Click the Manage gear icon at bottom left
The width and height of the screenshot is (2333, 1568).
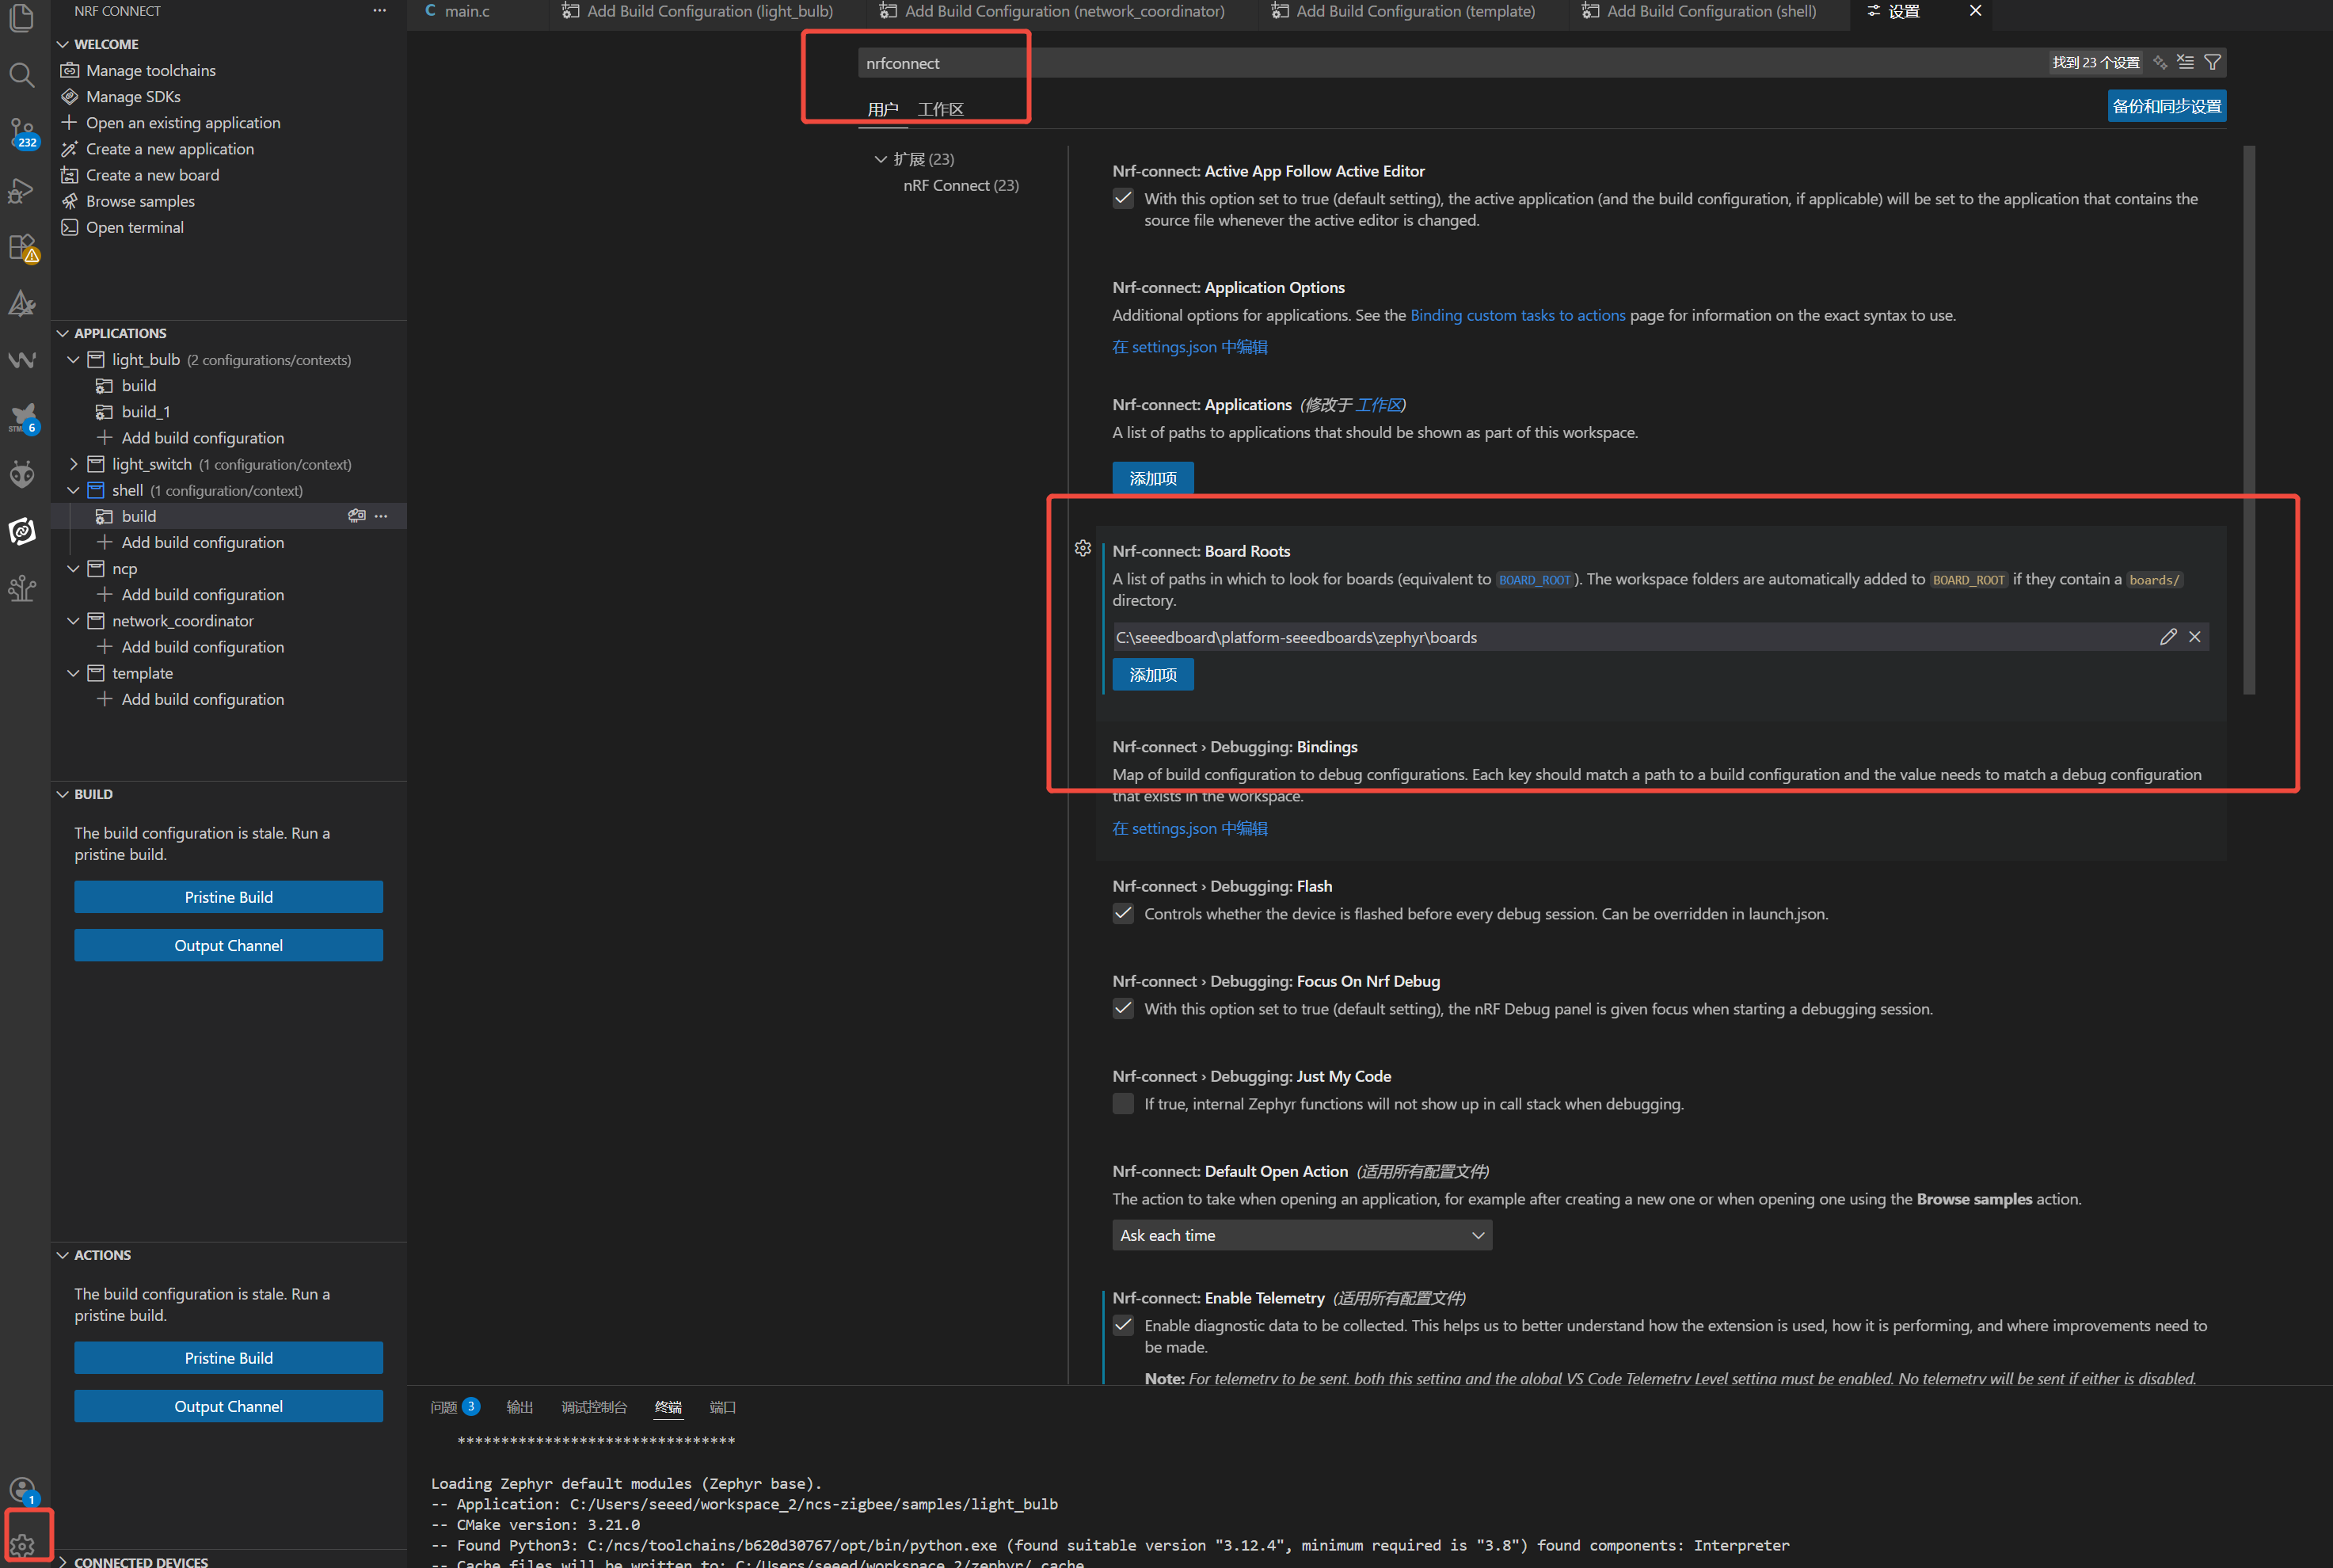coord(23,1545)
